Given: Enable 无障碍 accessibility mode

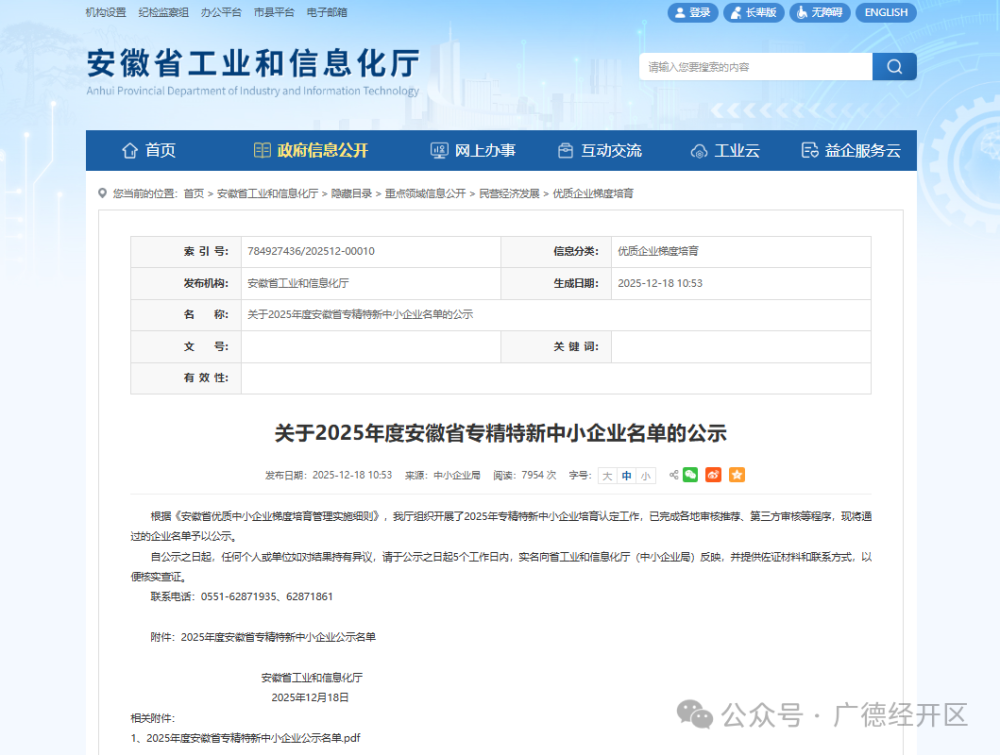Looking at the screenshot, I should (820, 13).
